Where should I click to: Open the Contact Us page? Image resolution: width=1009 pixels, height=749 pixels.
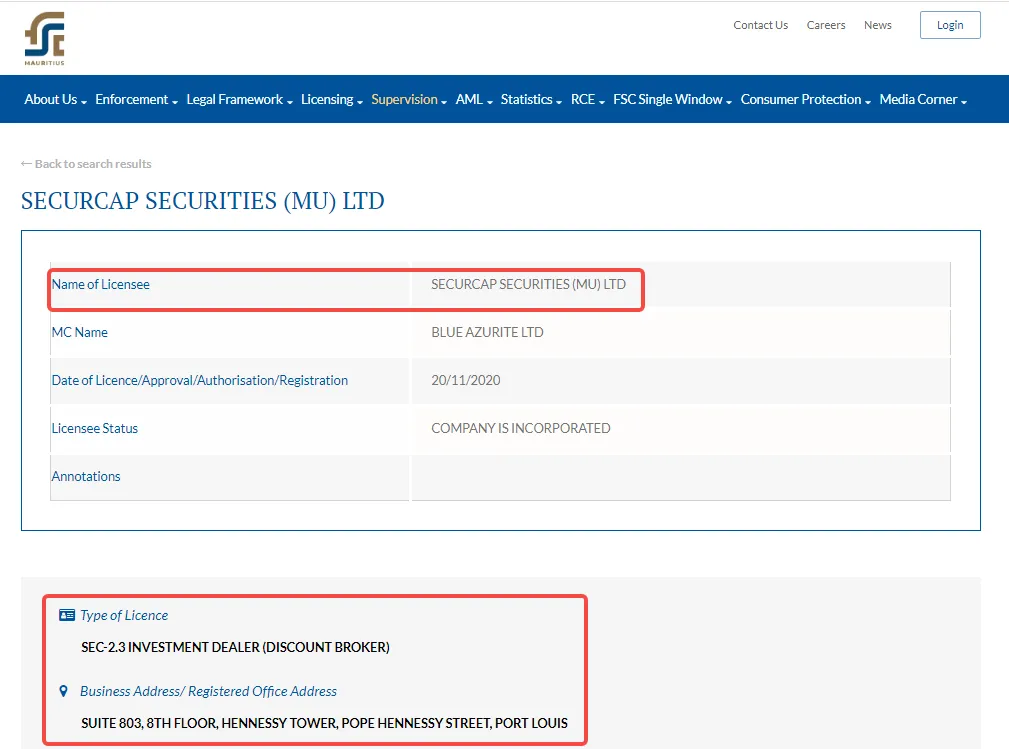pos(761,25)
